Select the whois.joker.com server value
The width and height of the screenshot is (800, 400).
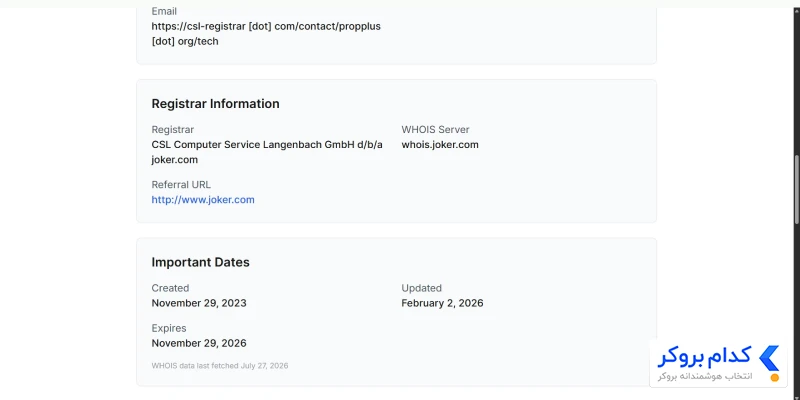pos(440,144)
